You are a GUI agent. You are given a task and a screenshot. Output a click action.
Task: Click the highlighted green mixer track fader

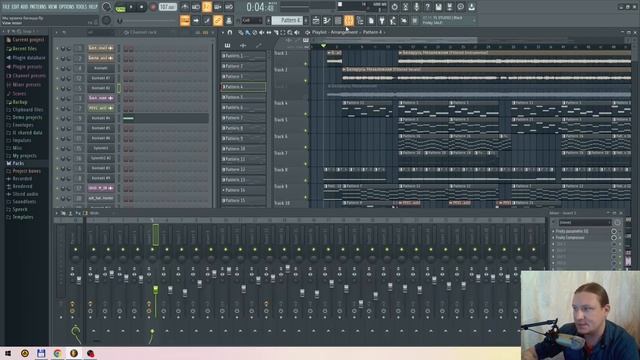[156, 290]
